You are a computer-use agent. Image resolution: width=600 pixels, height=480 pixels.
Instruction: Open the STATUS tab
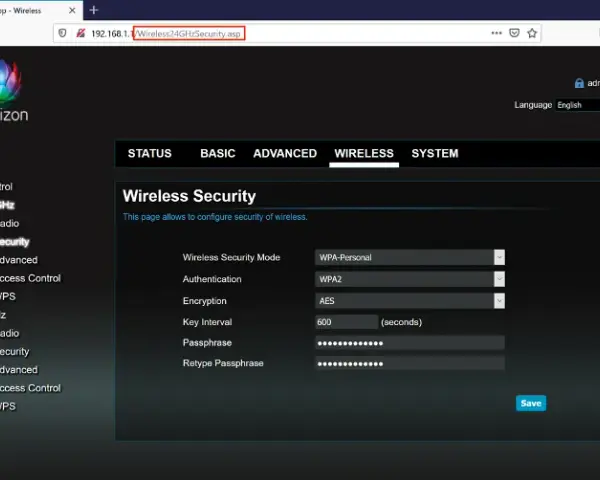coord(150,153)
